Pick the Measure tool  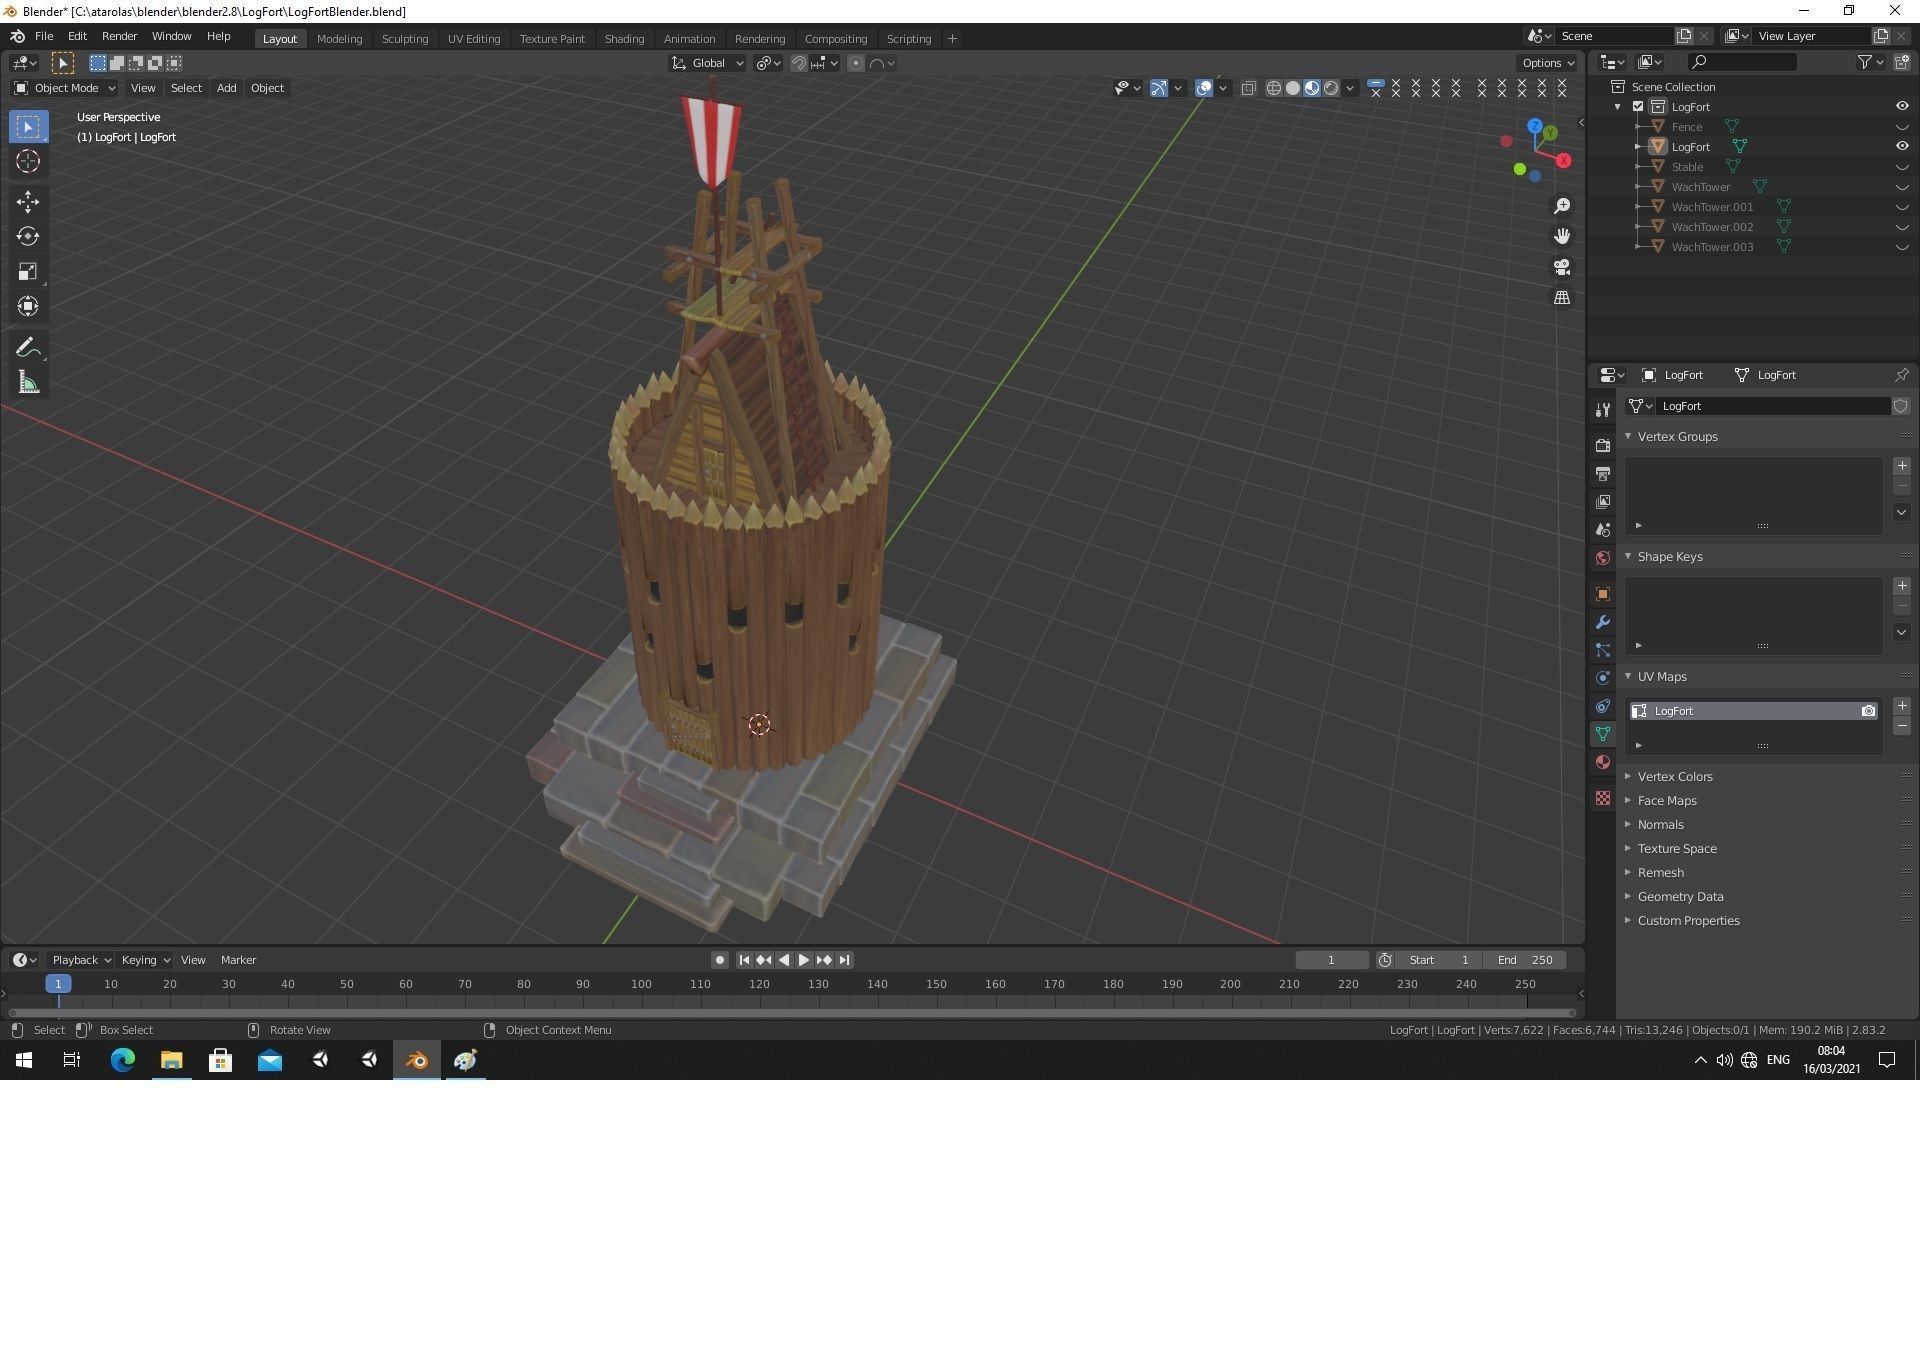coord(28,381)
